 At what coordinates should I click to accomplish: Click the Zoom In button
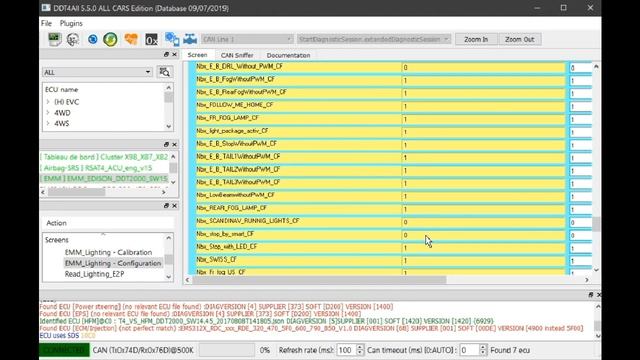(476, 39)
